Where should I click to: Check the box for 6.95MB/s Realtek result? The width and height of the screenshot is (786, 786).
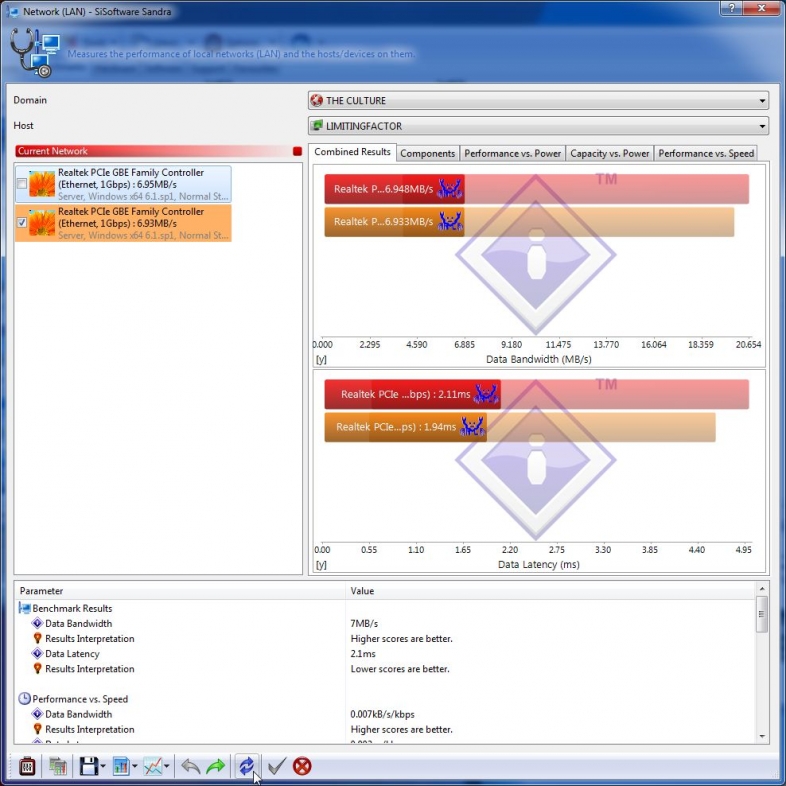[x=22, y=183]
